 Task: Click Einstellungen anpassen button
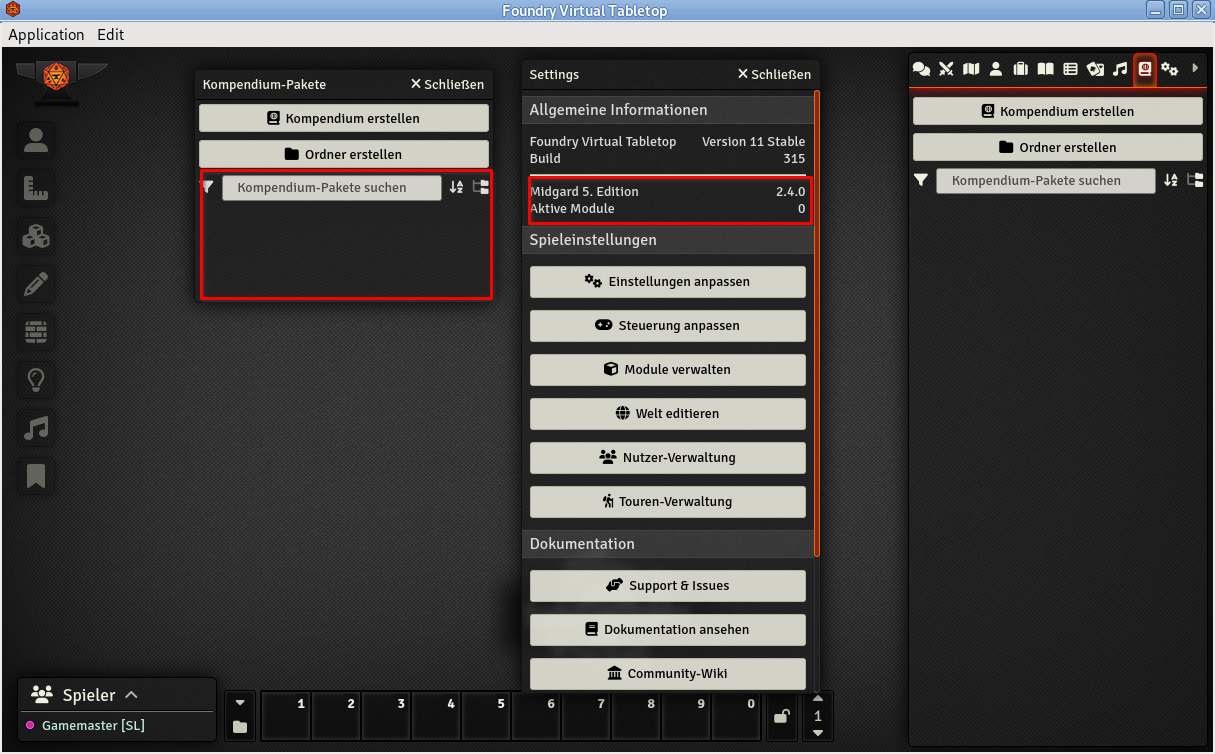[x=667, y=282]
